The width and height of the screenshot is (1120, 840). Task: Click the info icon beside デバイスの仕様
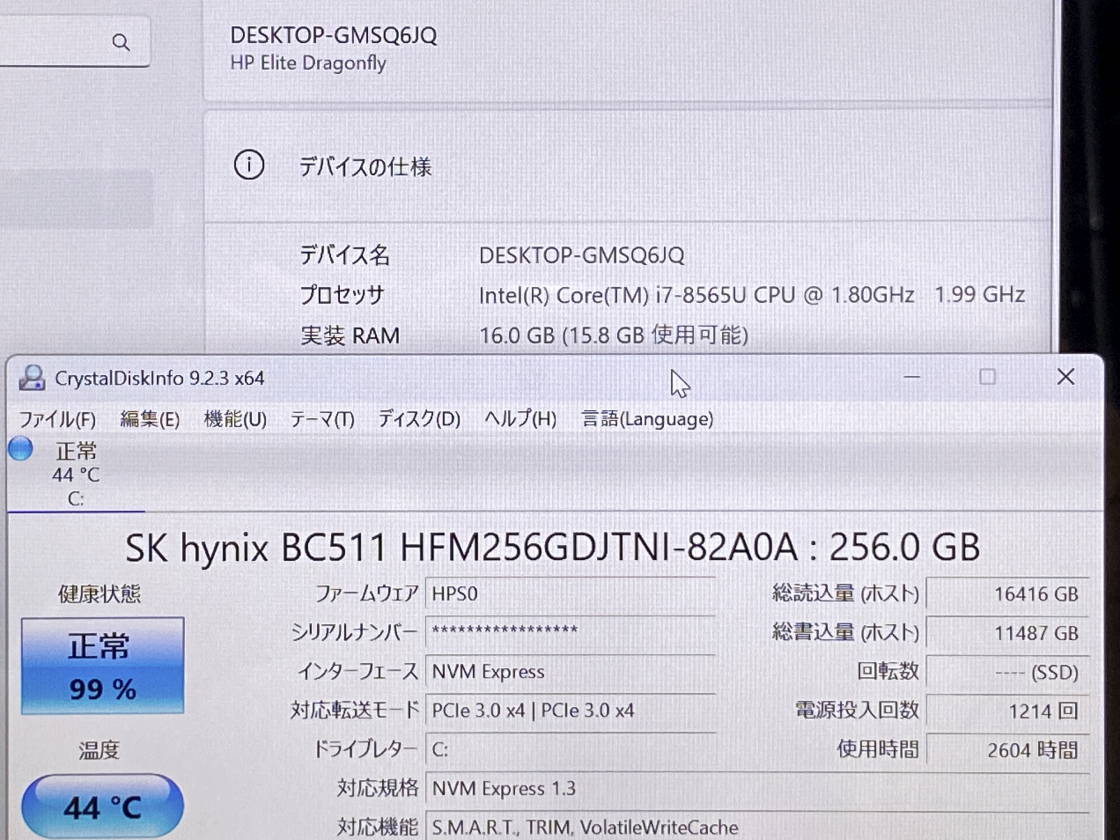tap(249, 166)
